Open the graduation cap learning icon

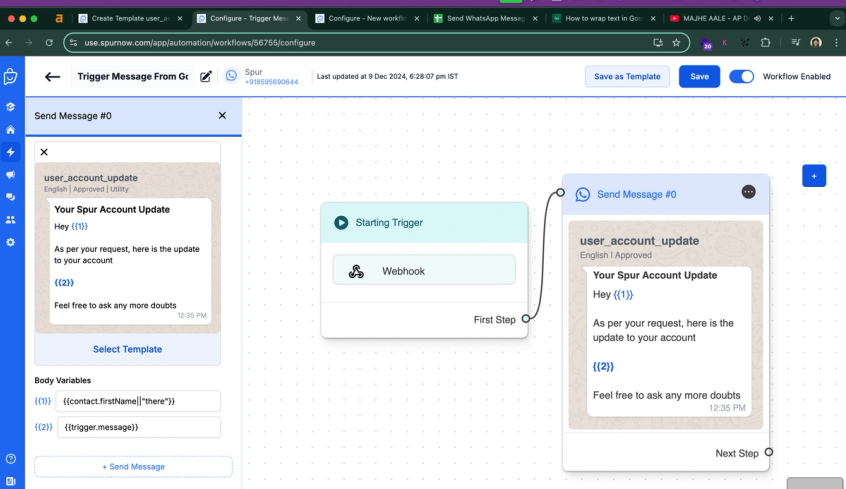(x=10, y=107)
